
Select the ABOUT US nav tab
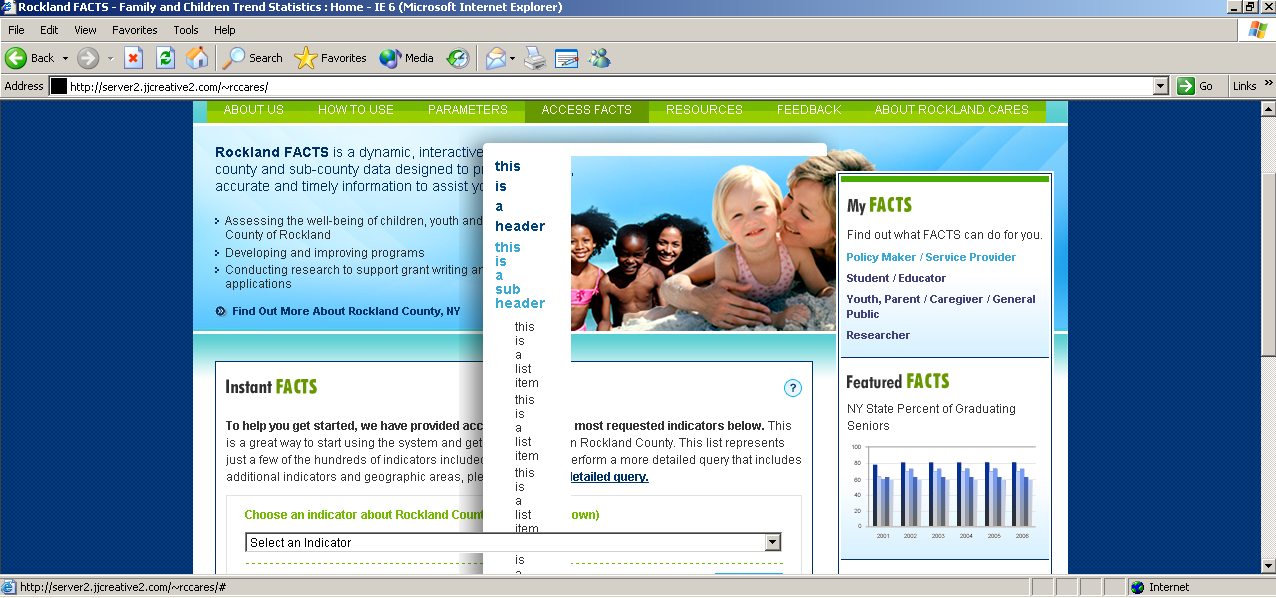click(254, 110)
